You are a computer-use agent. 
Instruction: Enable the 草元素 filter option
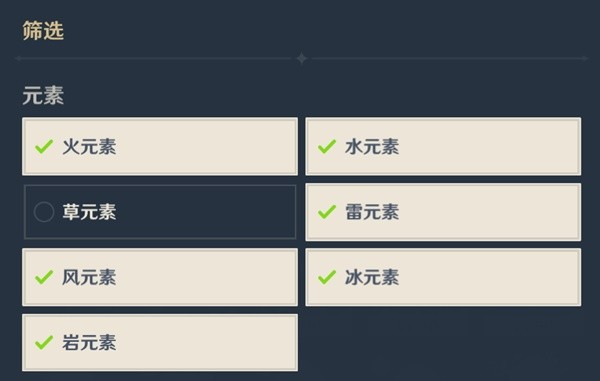coord(160,212)
